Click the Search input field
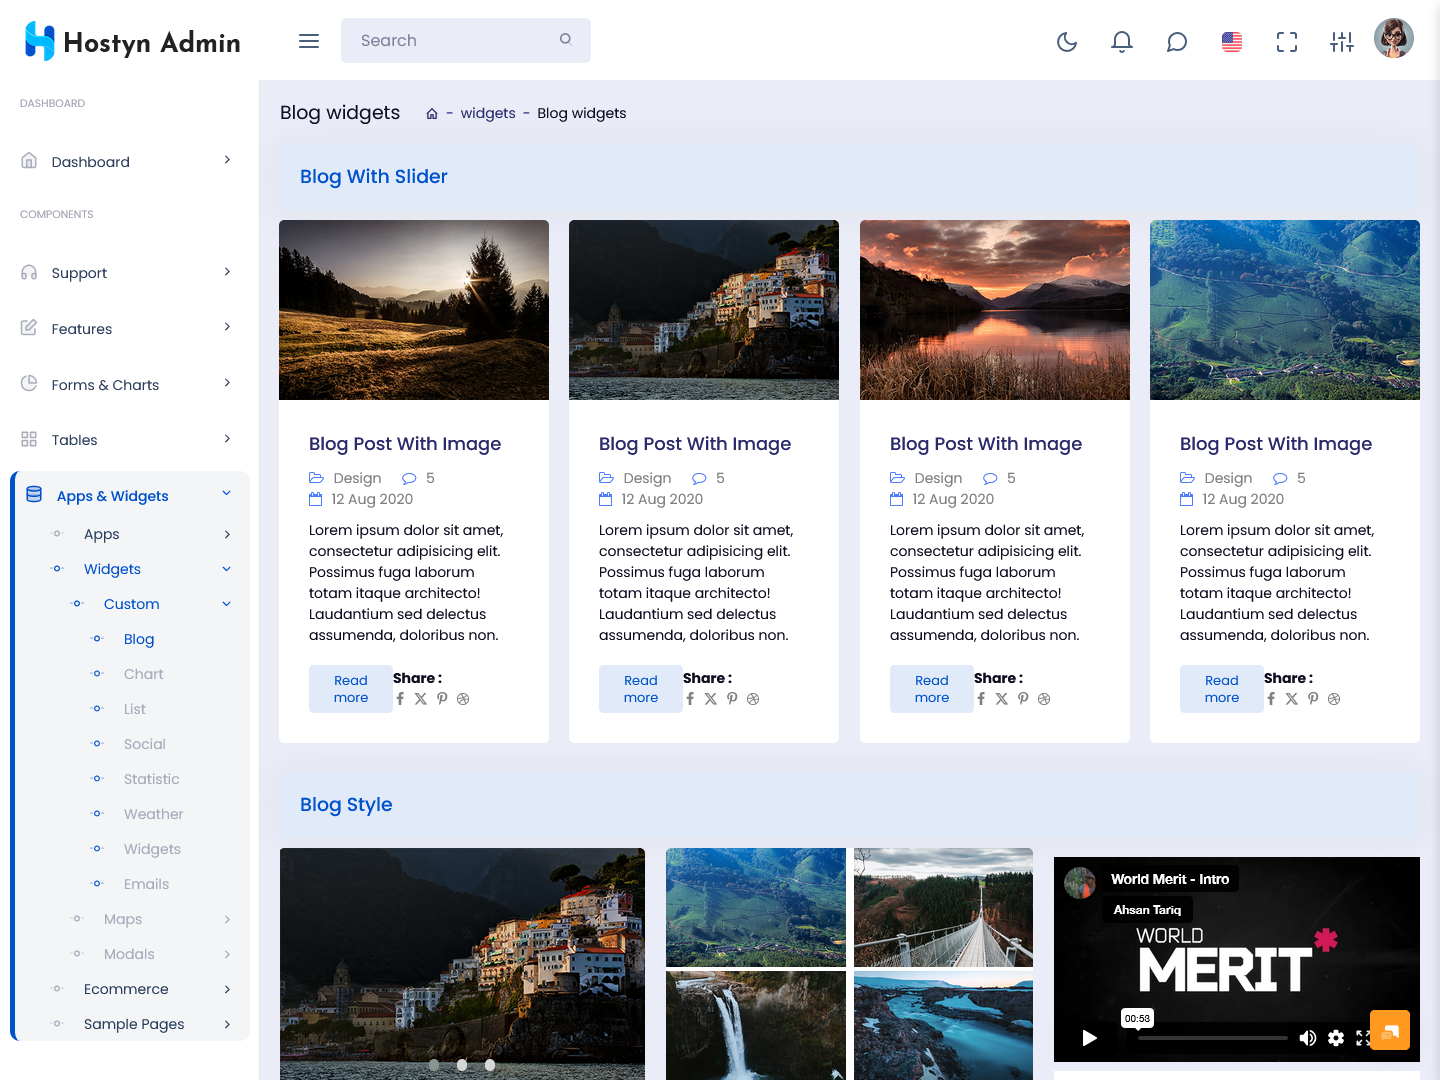The width and height of the screenshot is (1440, 1080). coord(455,41)
